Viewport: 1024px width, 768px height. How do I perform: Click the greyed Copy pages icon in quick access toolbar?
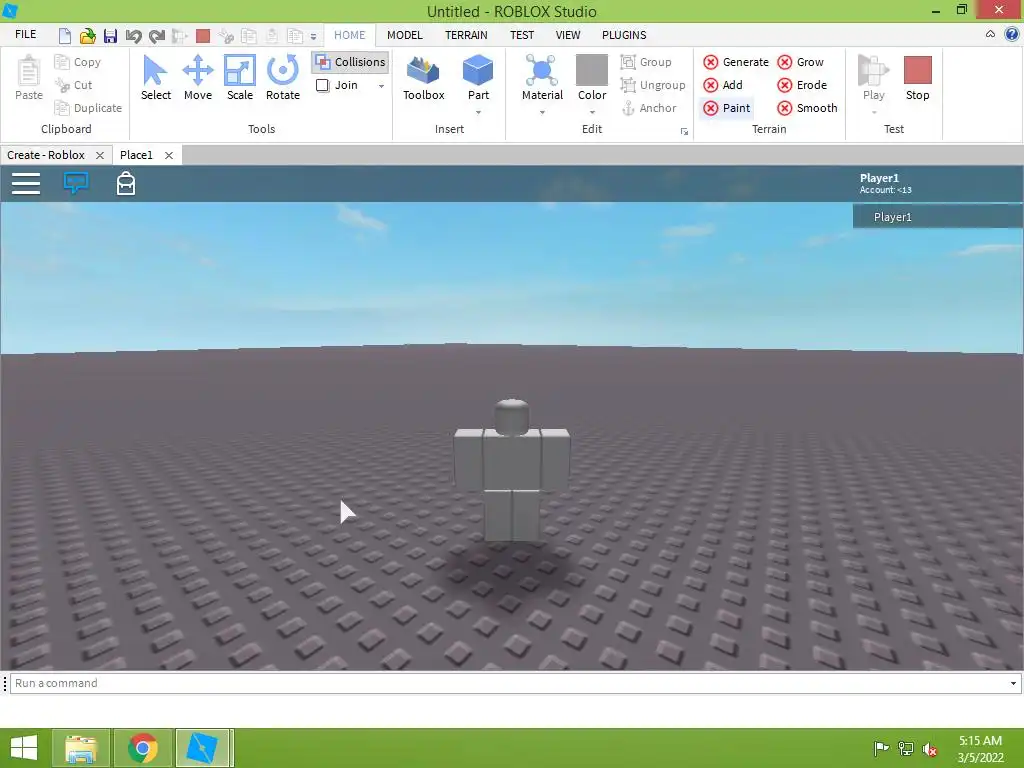249,35
